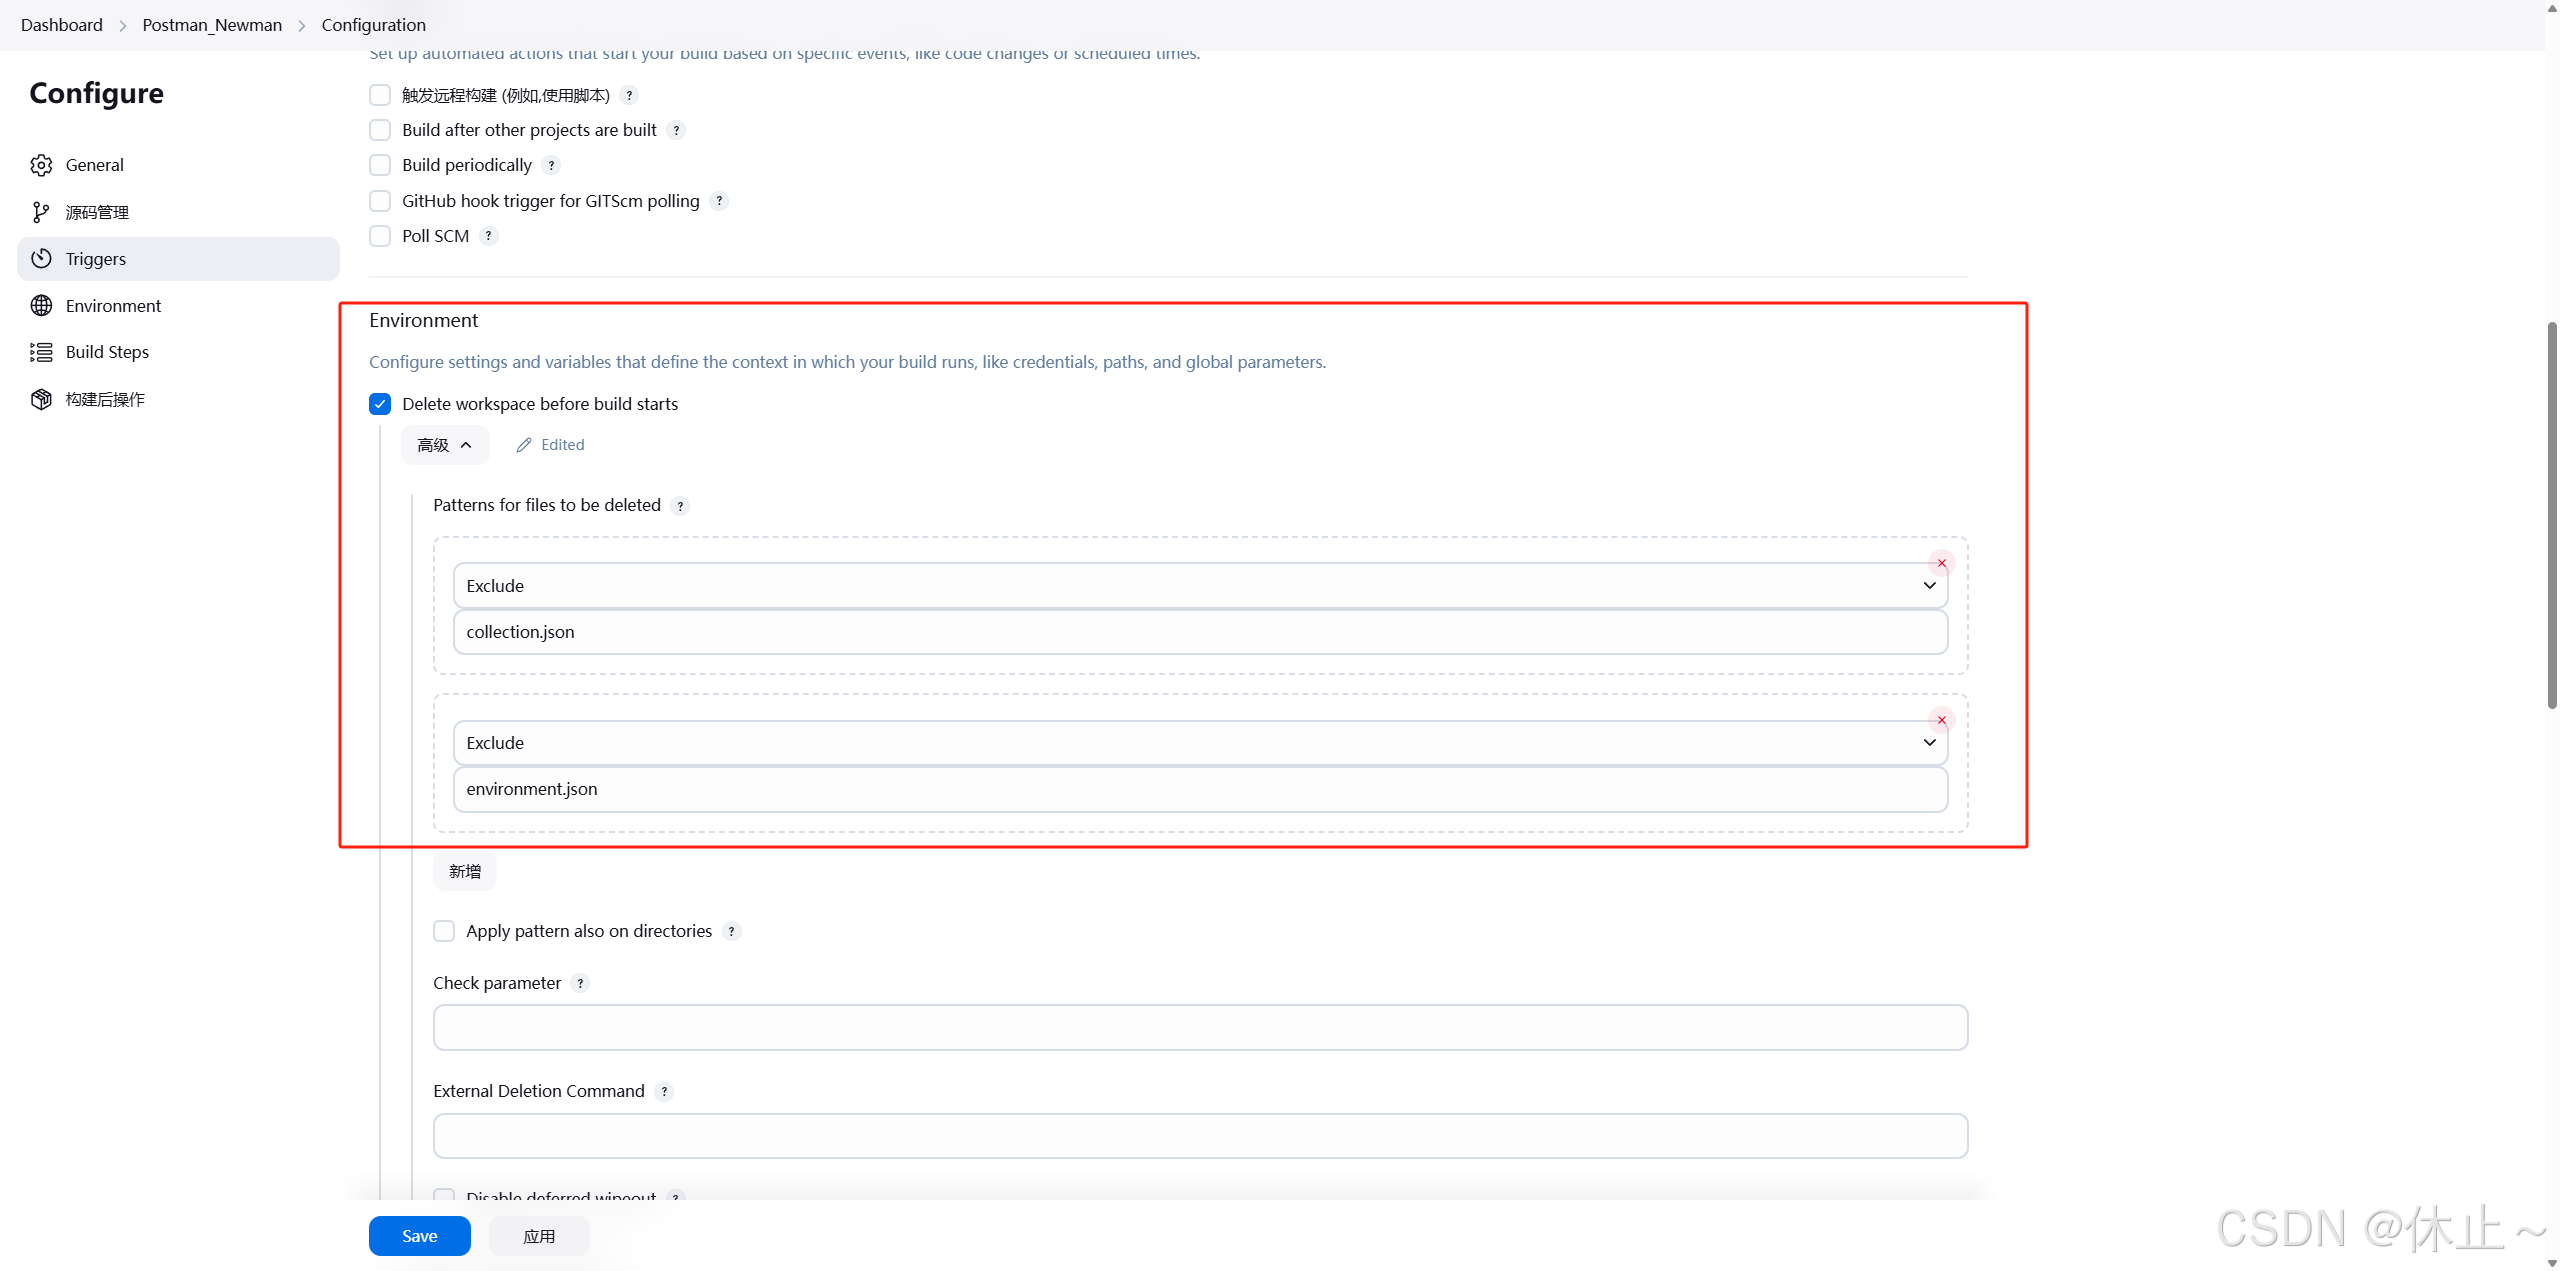Viewport: 2560px width, 1271px height.
Task: Enable Build periodically checkbox
Action: point(380,165)
